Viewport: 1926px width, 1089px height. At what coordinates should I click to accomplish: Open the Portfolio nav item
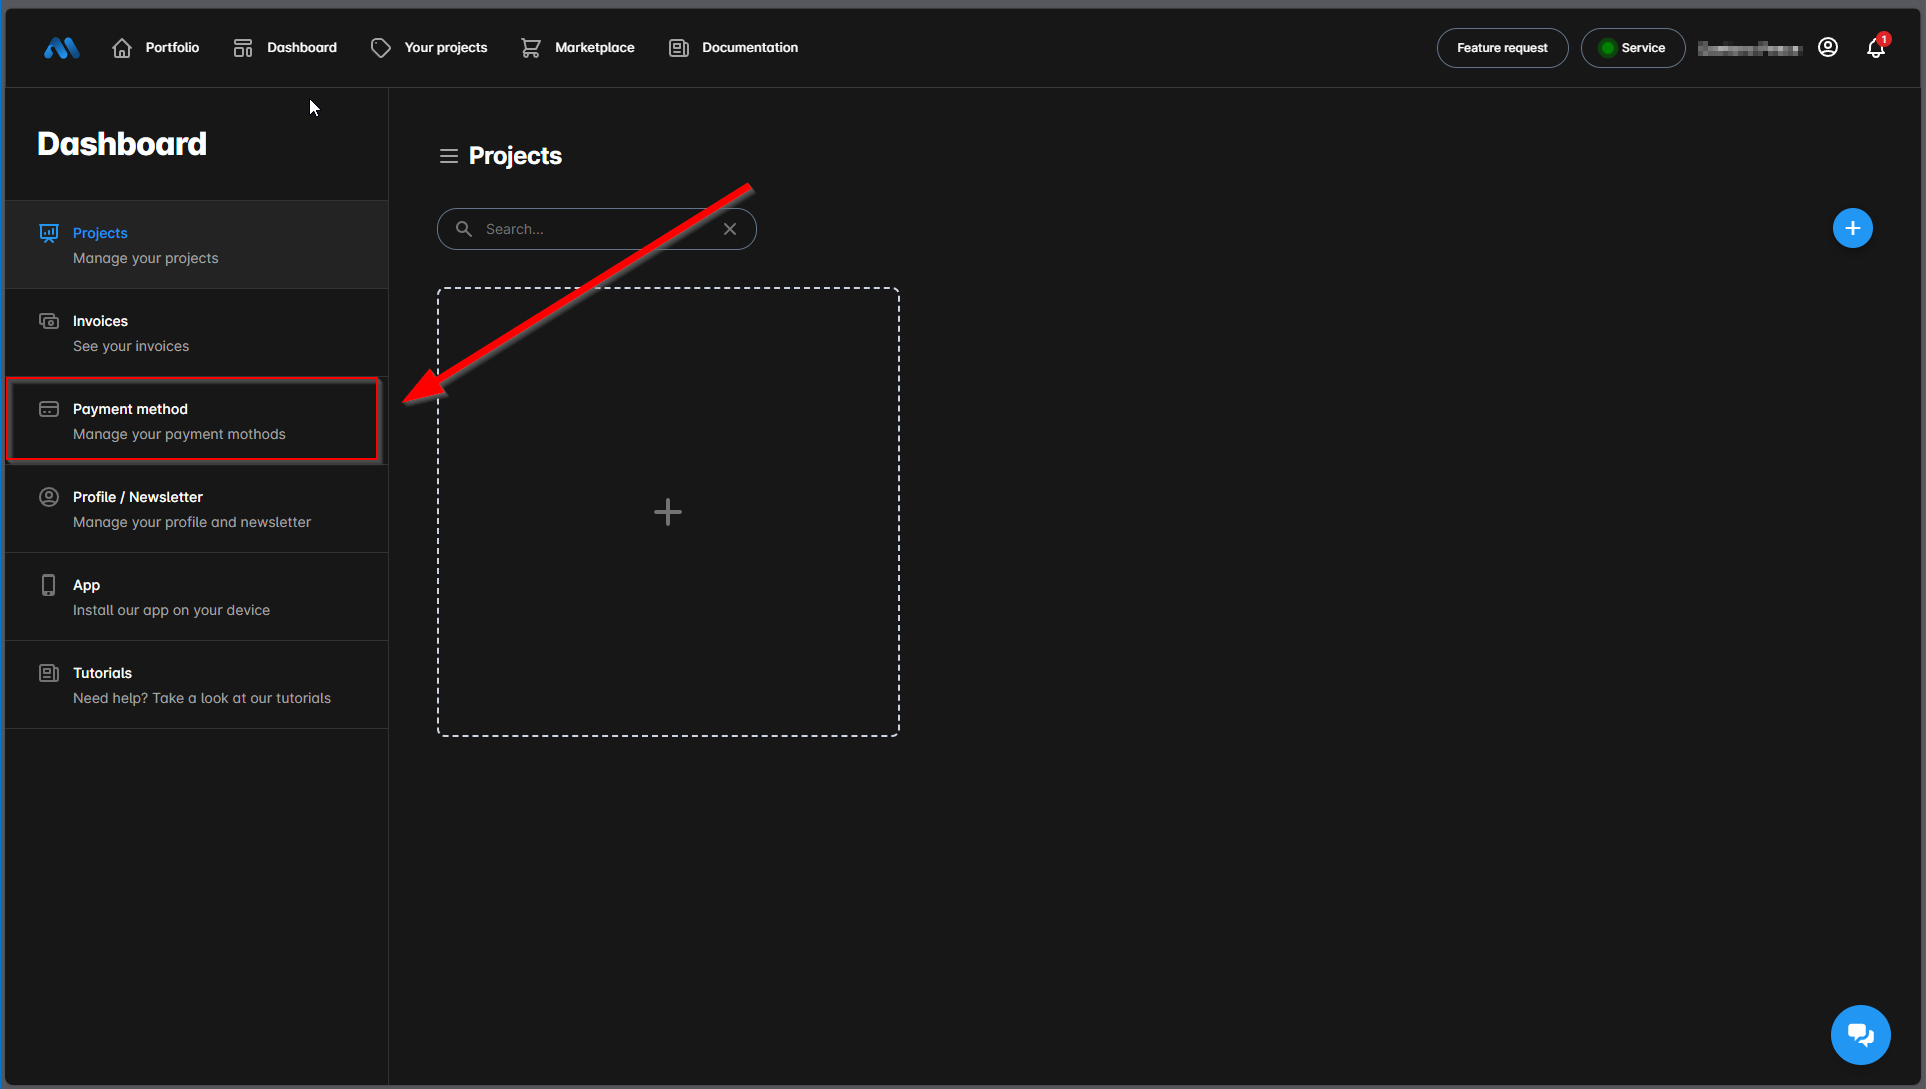point(156,48)
